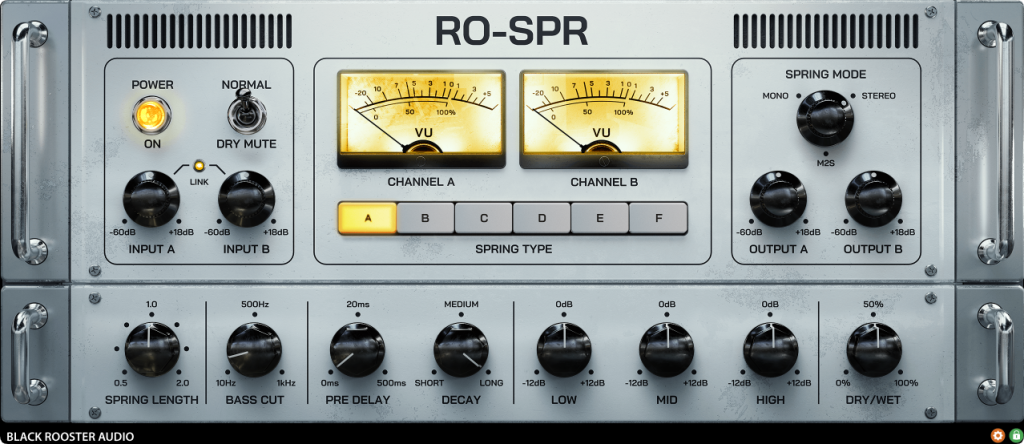Click the SHORT decay label
1024x444 pixels.
click(429, 383)
